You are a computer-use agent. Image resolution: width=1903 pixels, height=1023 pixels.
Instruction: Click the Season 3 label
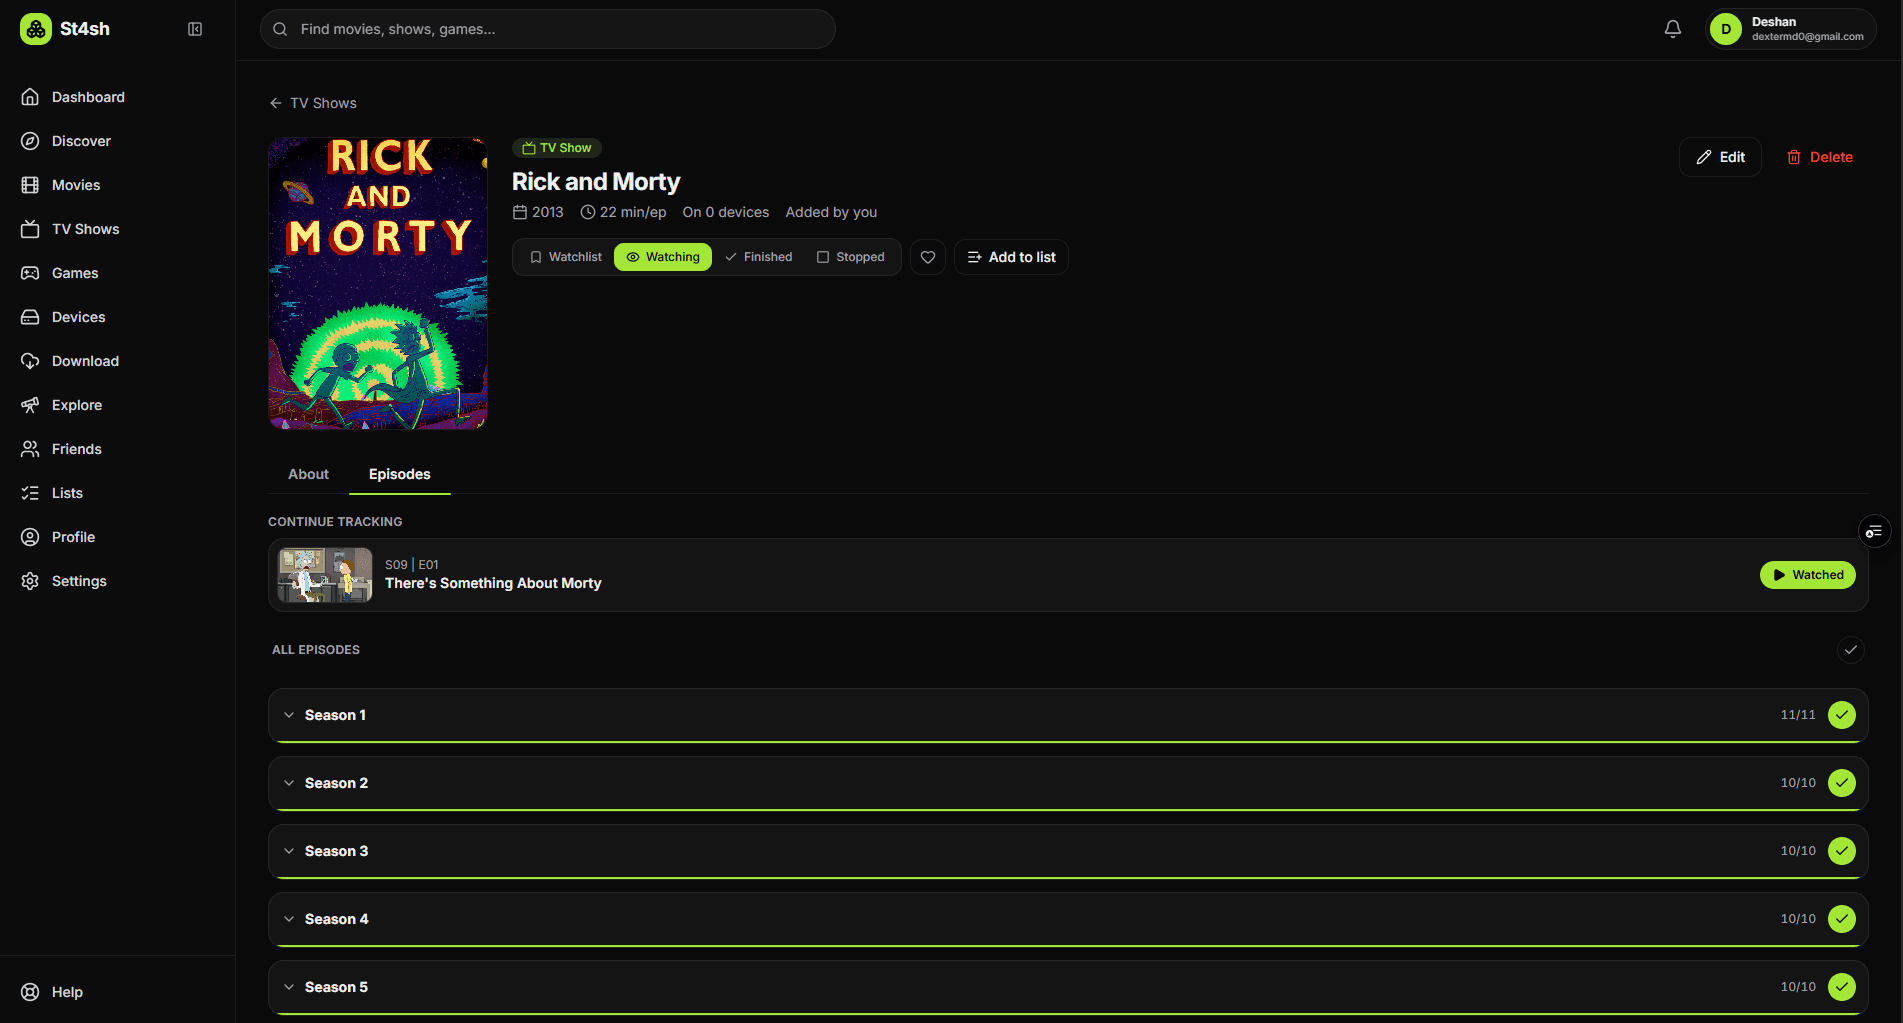[336, 851]
